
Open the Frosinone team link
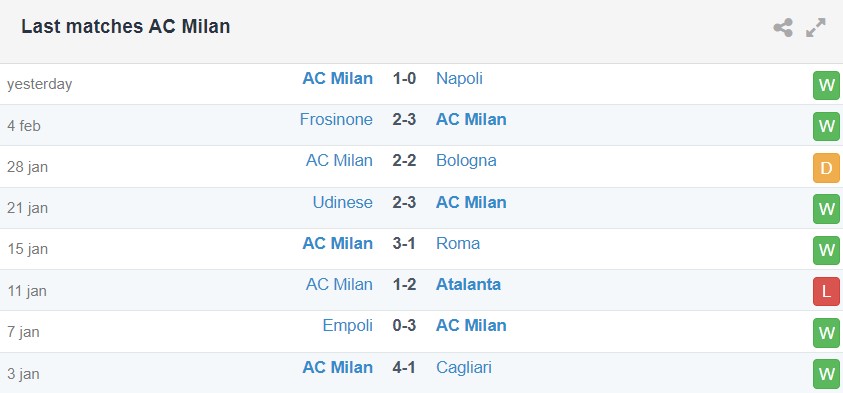(x=336, y=119)
